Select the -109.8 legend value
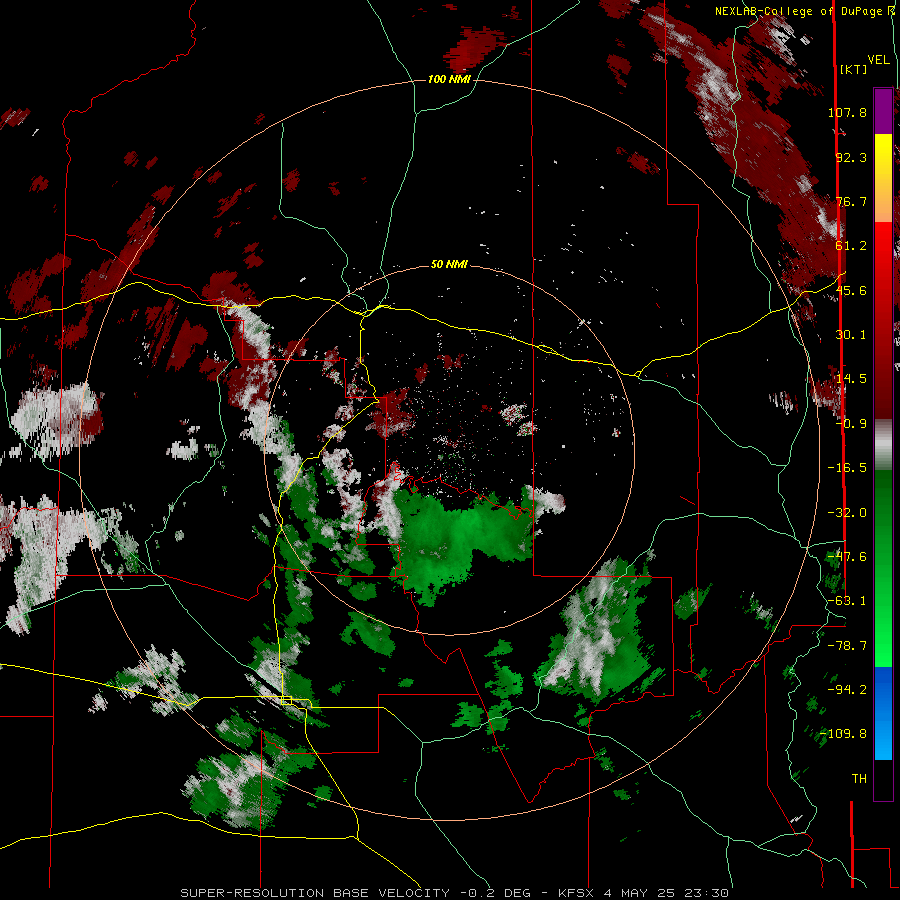 [844, 734]
